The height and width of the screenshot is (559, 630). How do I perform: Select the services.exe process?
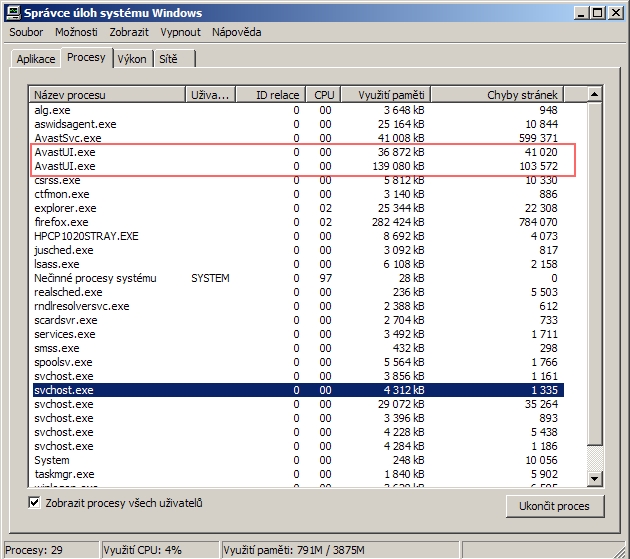[298, 334]
